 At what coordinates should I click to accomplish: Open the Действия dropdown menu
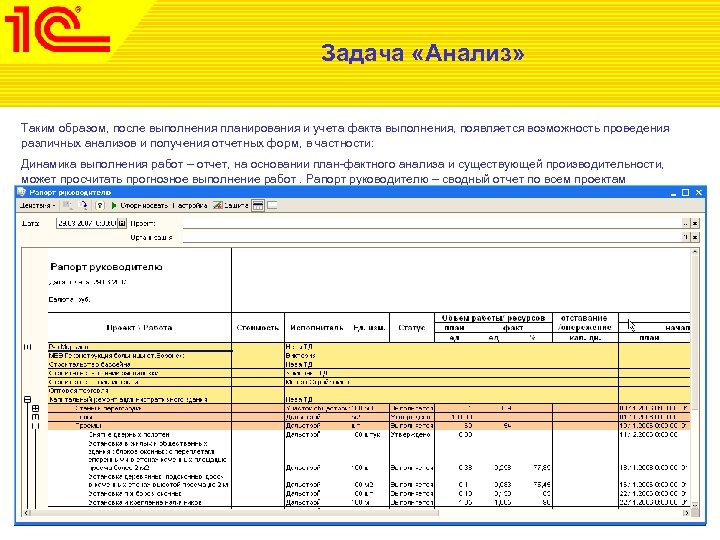coord(38,206)
